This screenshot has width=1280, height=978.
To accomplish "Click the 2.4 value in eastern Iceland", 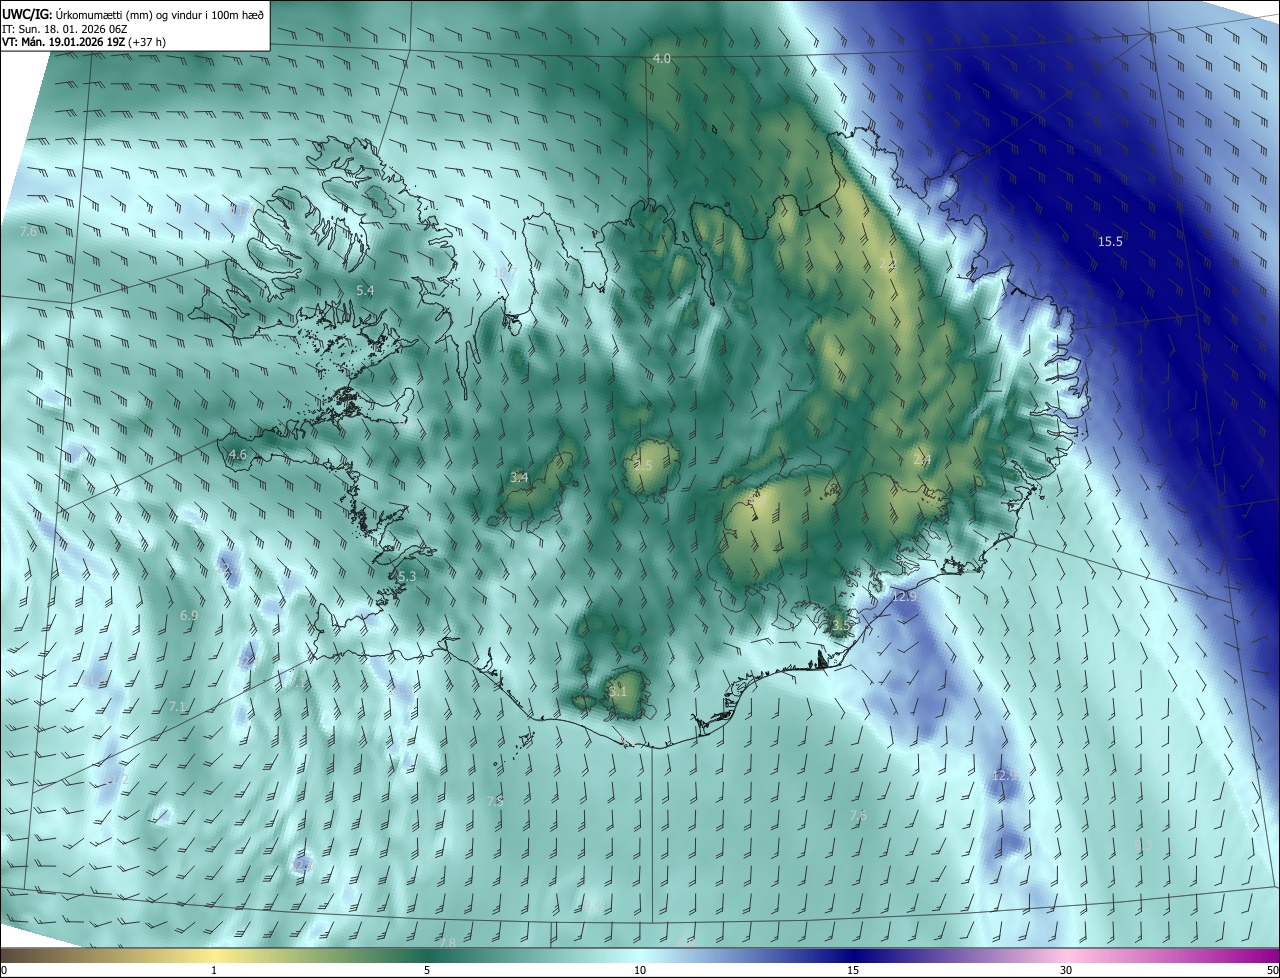I will pyautogui.click(x=922, y=459).
